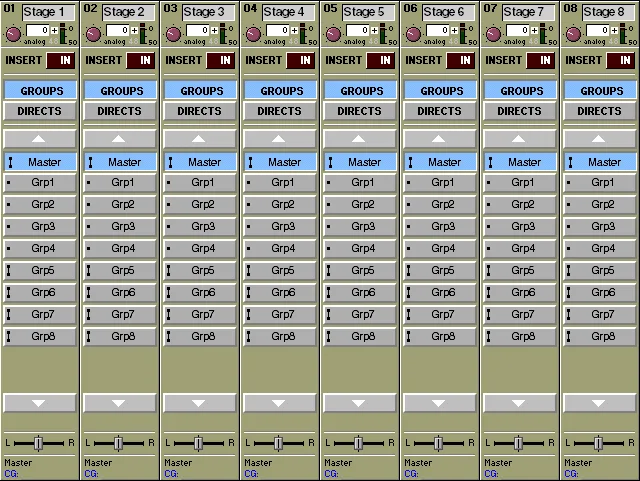
Task: Enable 48V phantom power on Stage 1
Action: click(53, 42)
